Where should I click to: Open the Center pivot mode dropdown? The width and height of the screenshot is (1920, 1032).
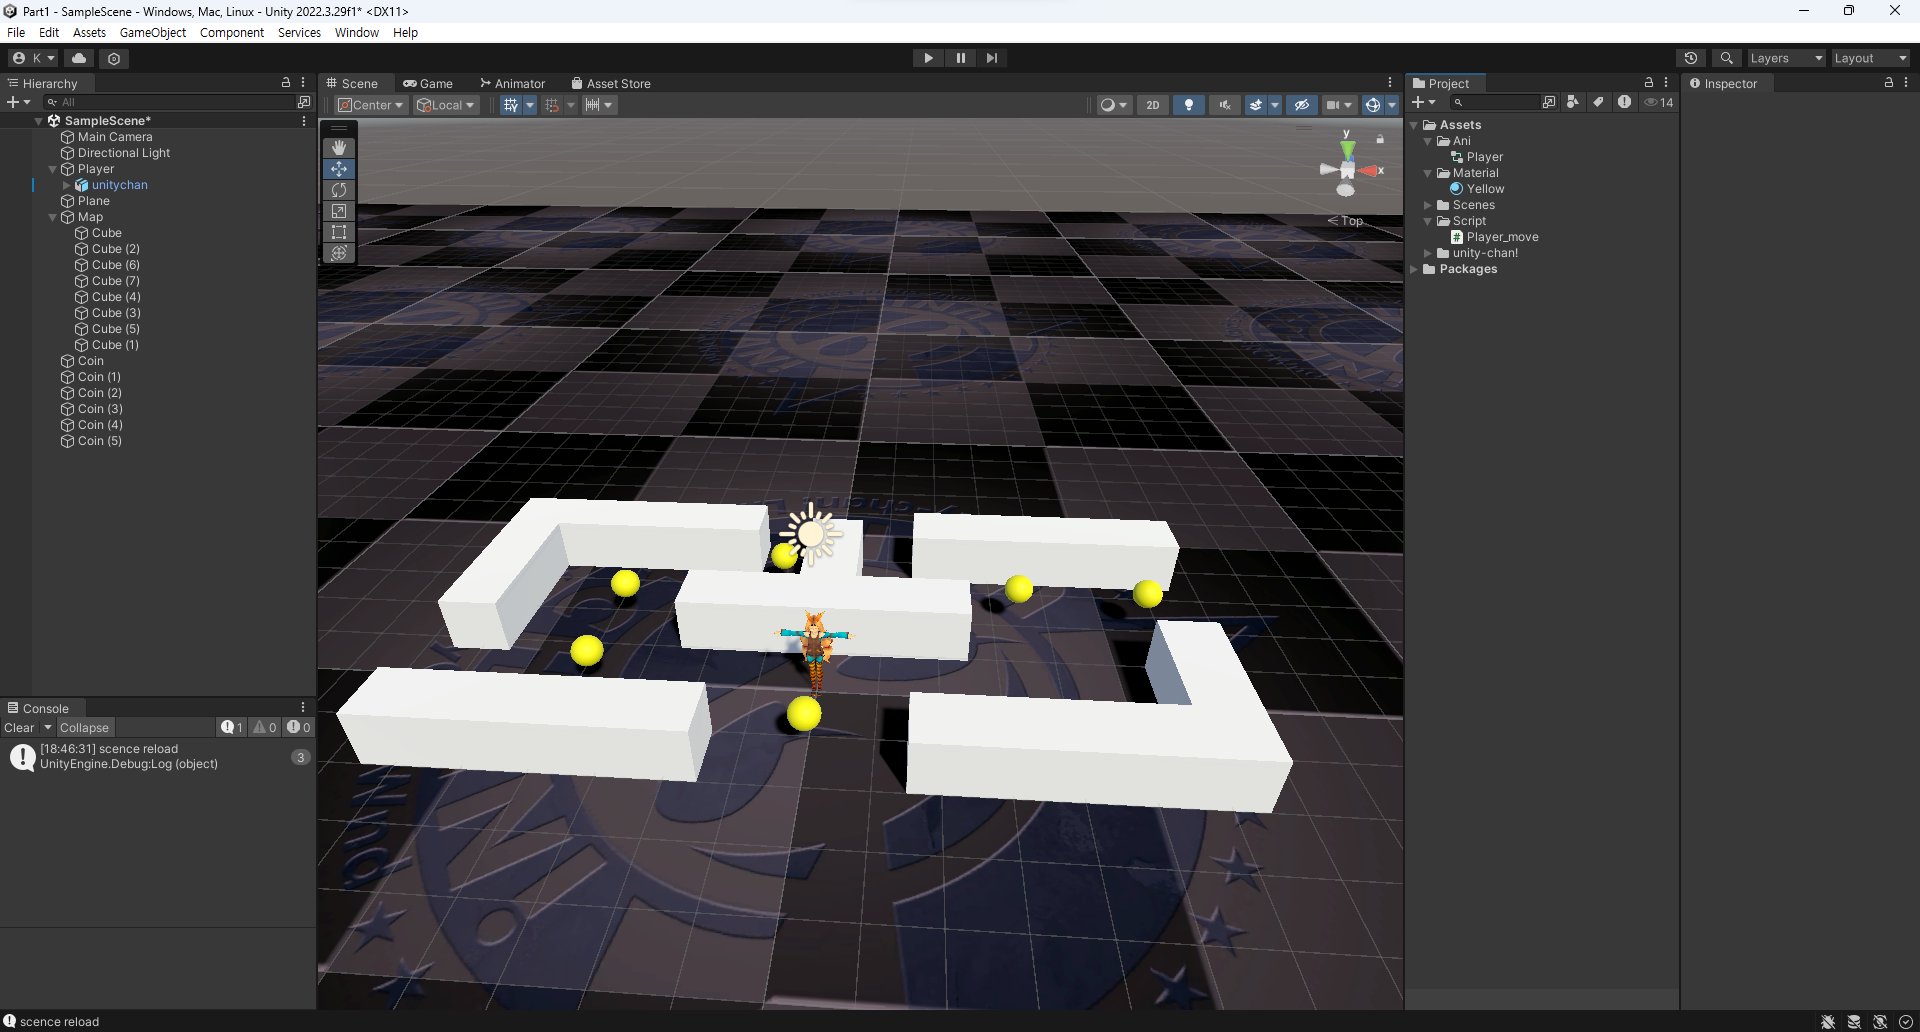pyautogui.click(x=371, y=105)
